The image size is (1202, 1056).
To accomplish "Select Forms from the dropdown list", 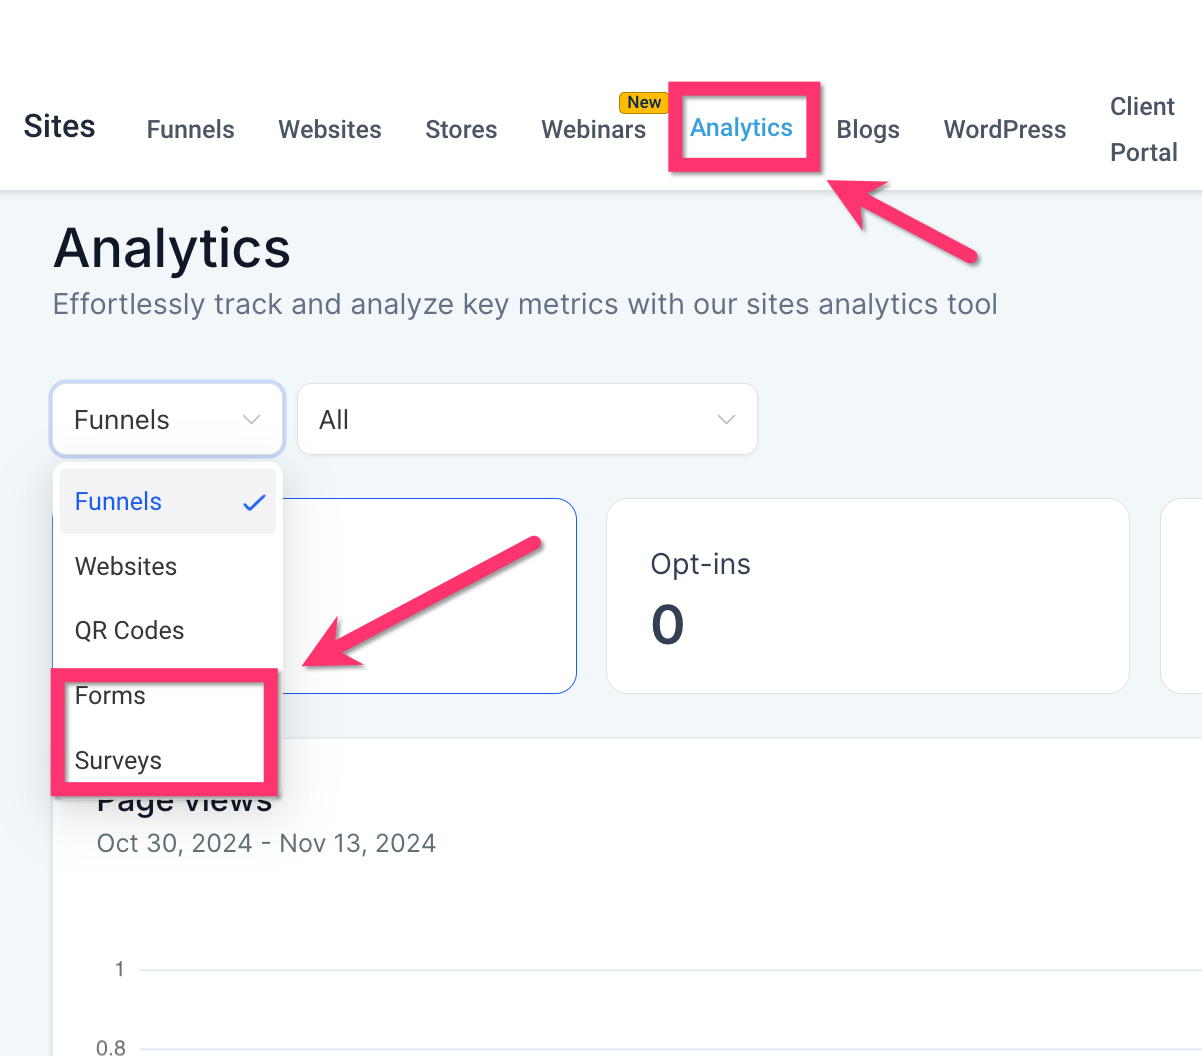I will pos(110,695).
